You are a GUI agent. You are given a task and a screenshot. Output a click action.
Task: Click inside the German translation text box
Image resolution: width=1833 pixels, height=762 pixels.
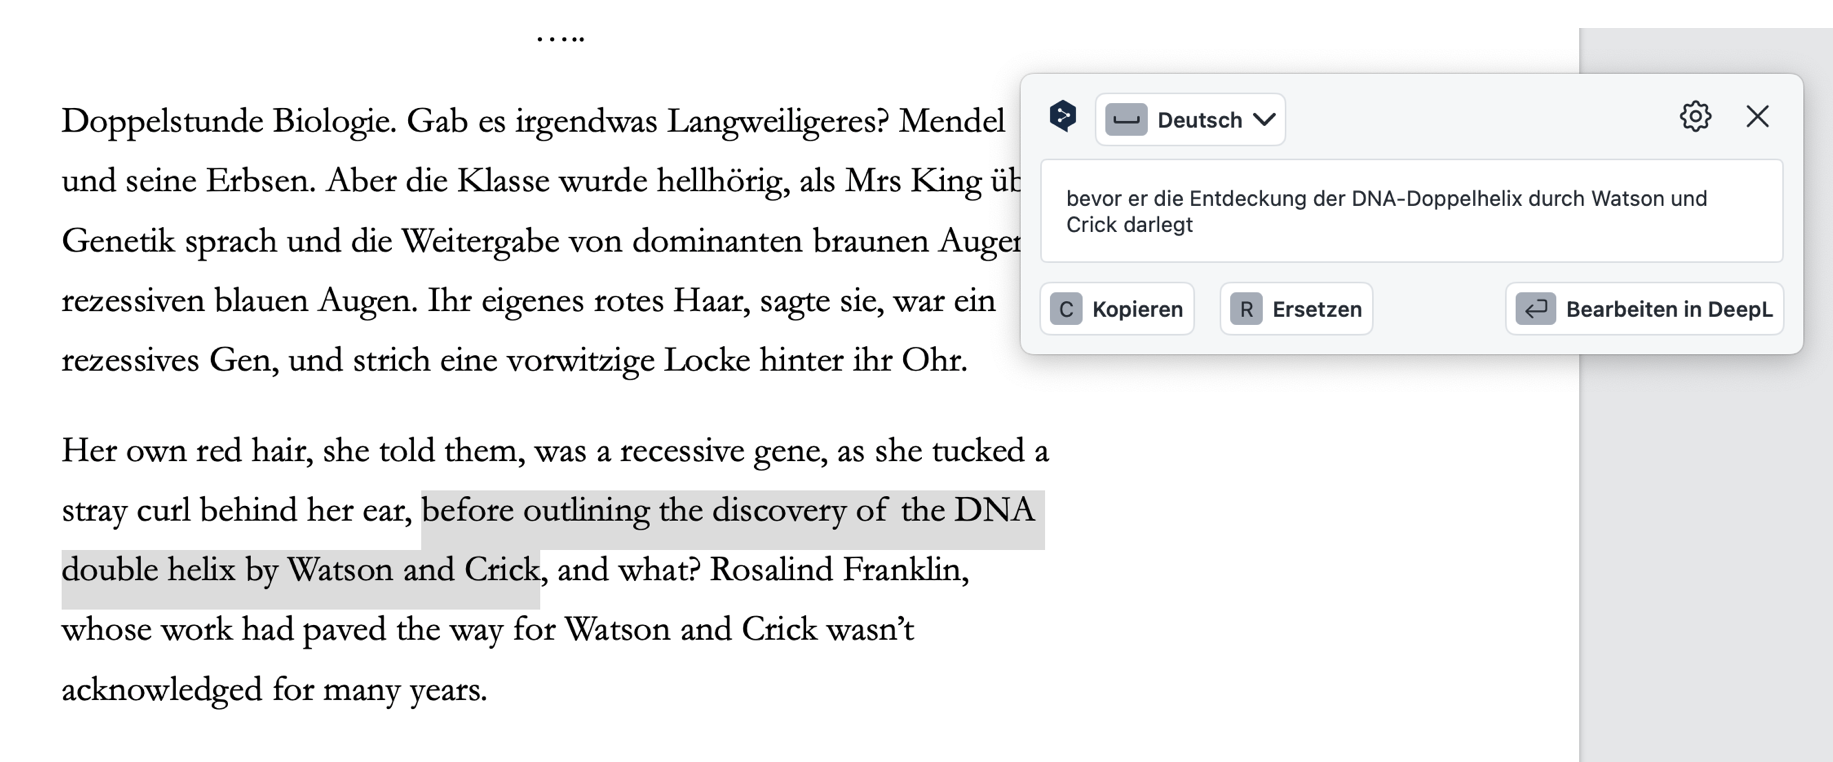click(1410, 211)
